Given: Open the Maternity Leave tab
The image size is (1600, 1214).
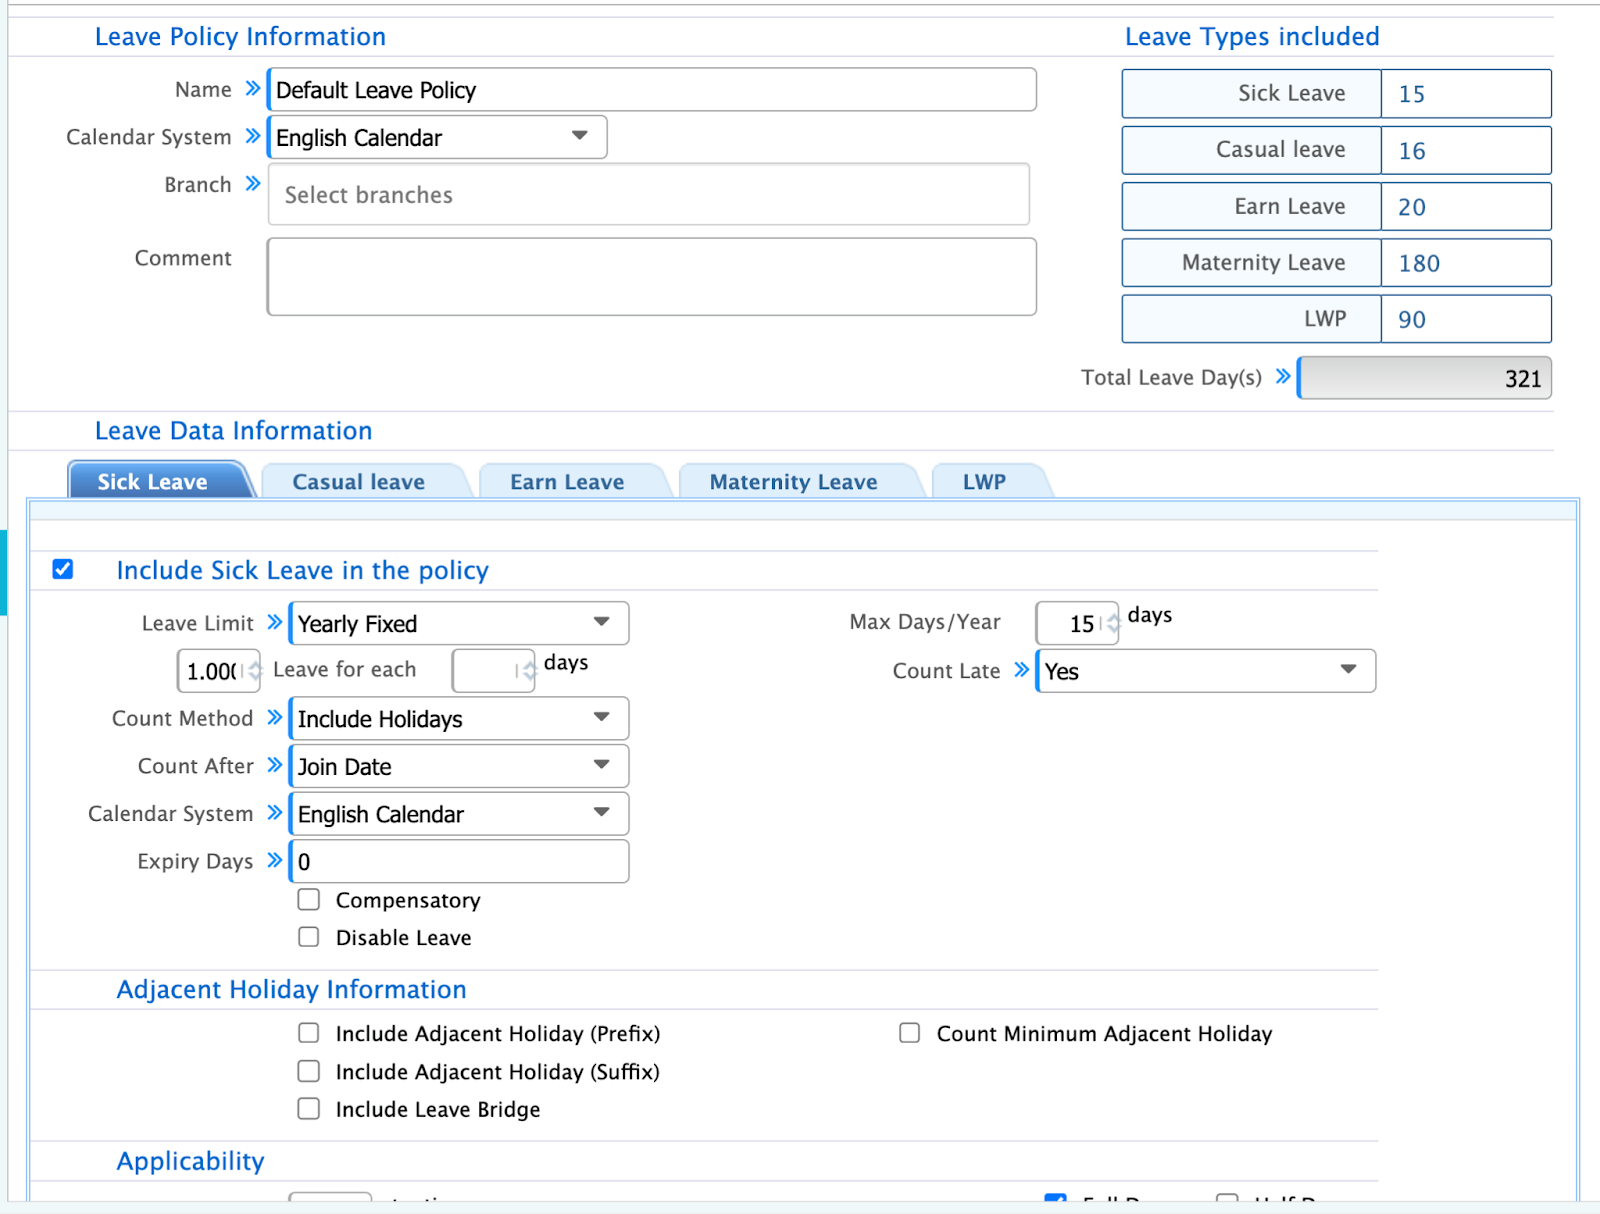Looking at the screenshot, I should tap(793, 482).
